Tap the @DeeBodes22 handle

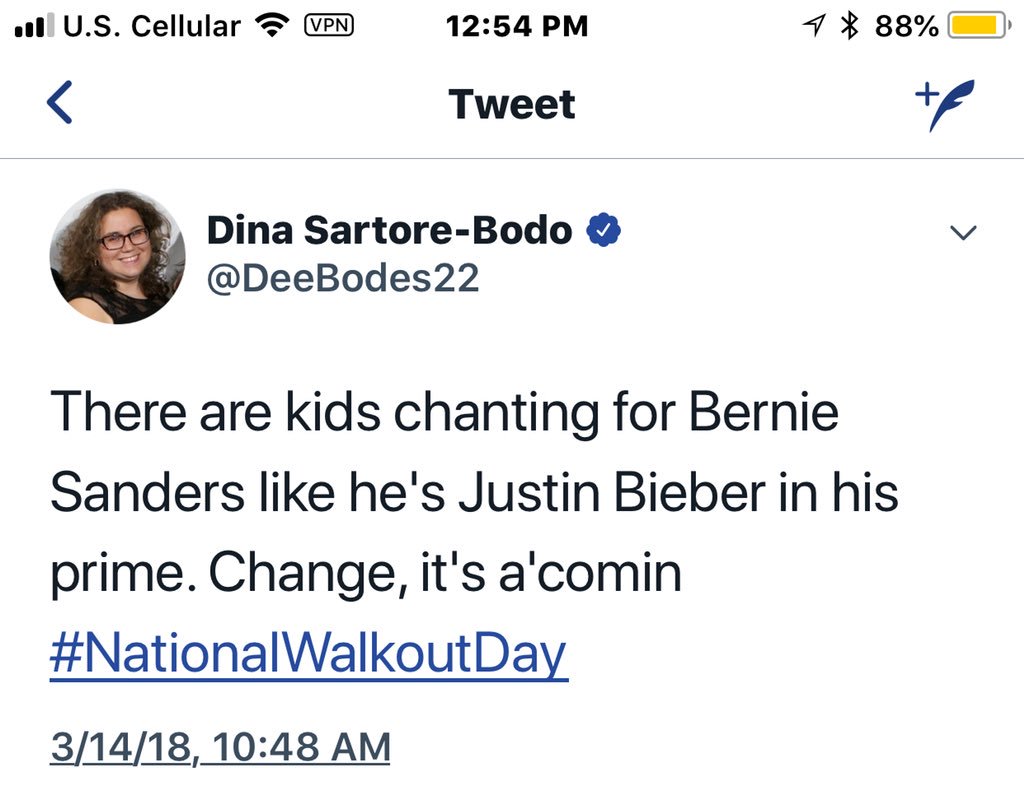click(343, 278)
